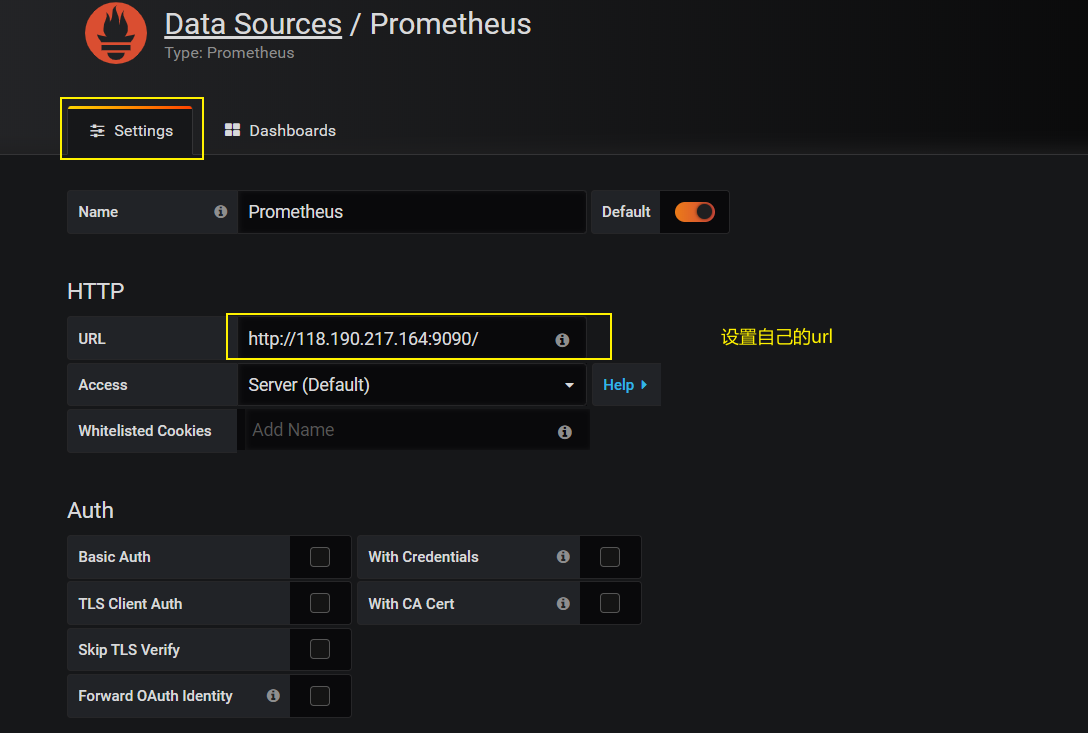1088x733 pixels.
Task: Open the Access Server (Default) dropdown
Action: tap(412, 385)
